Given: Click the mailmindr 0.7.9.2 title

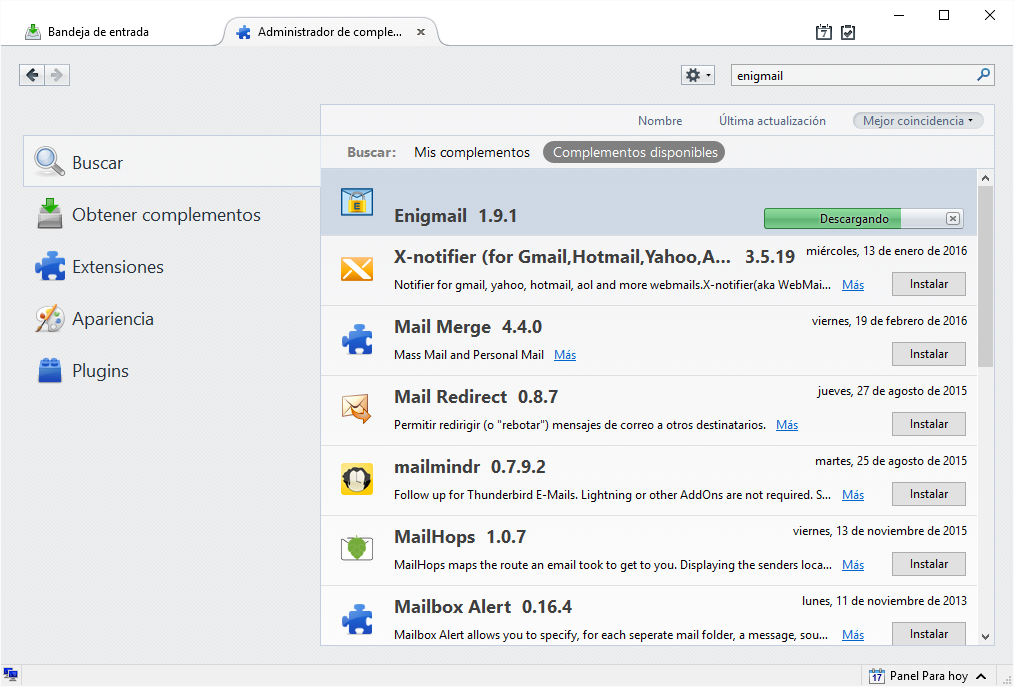Looking at the screenshot, I should 469,466.
